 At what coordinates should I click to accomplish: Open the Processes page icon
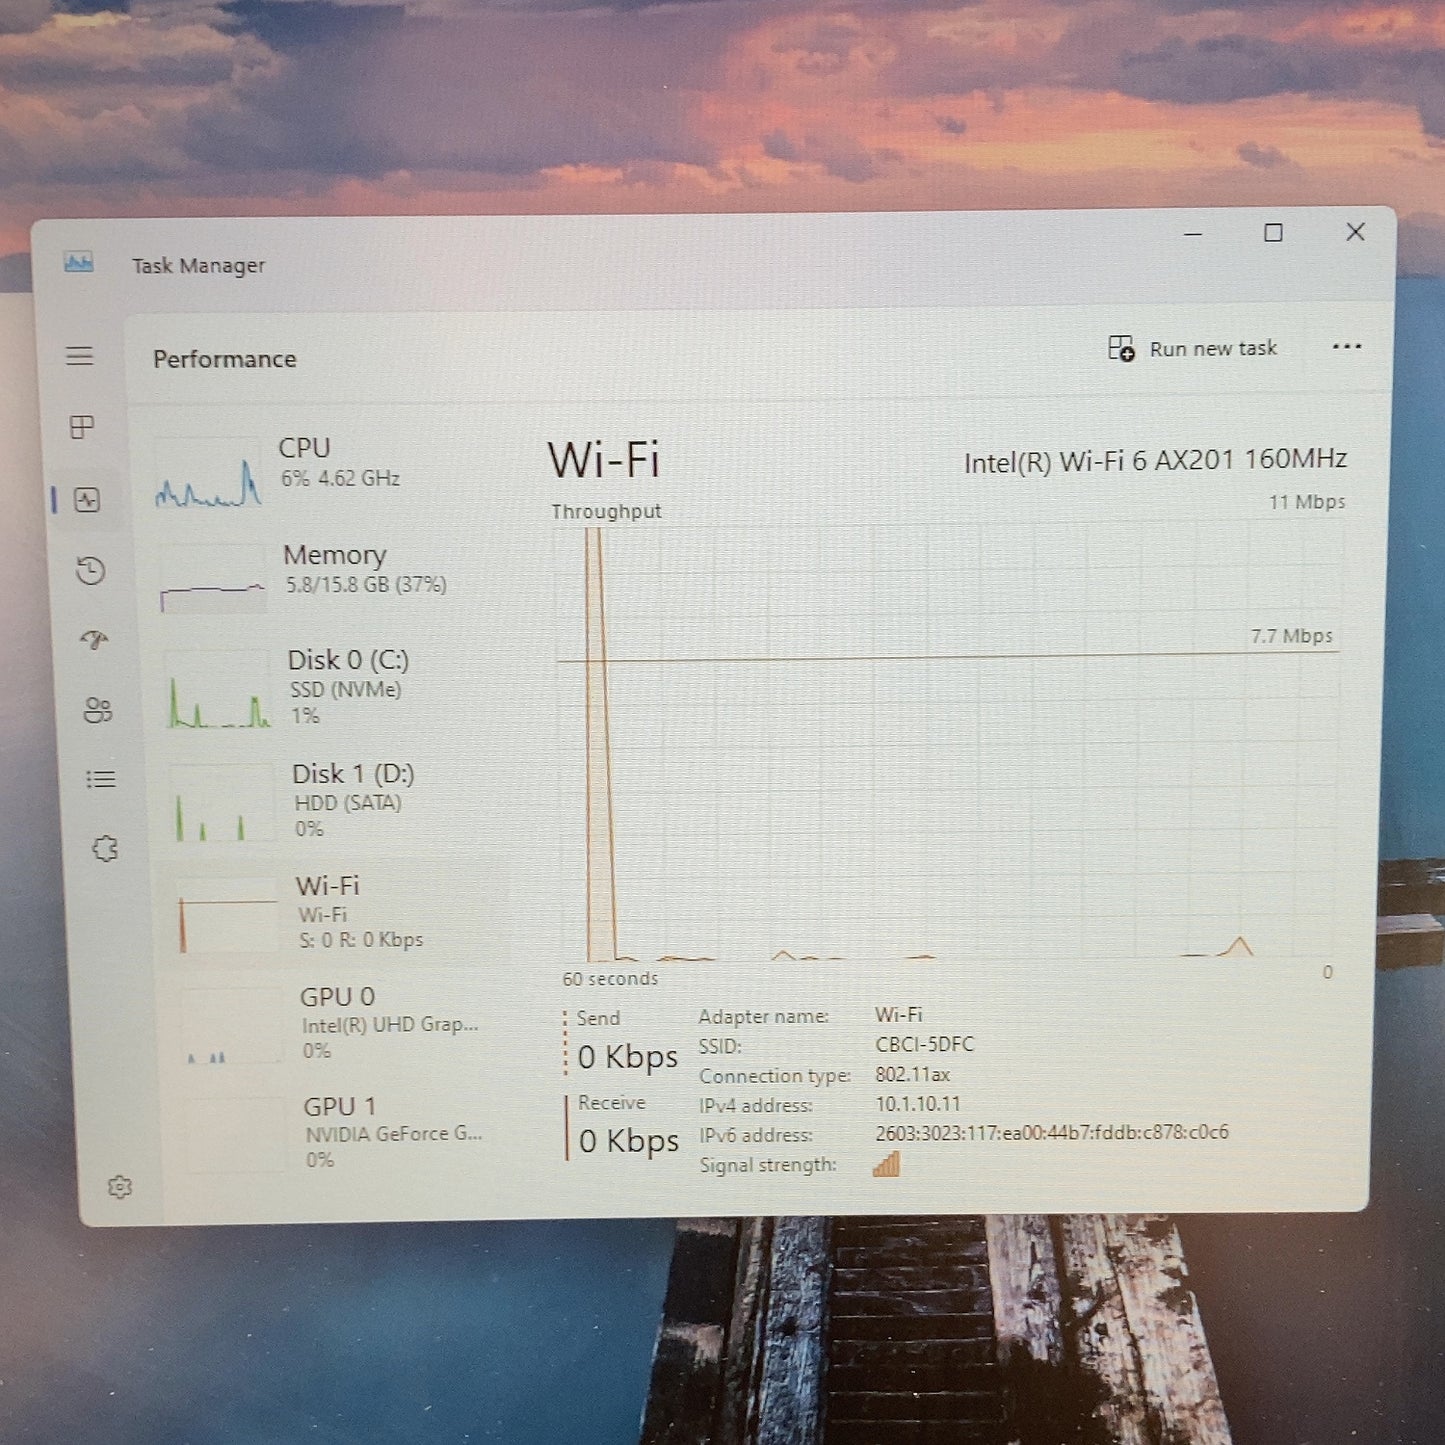(x=82, y=427)
